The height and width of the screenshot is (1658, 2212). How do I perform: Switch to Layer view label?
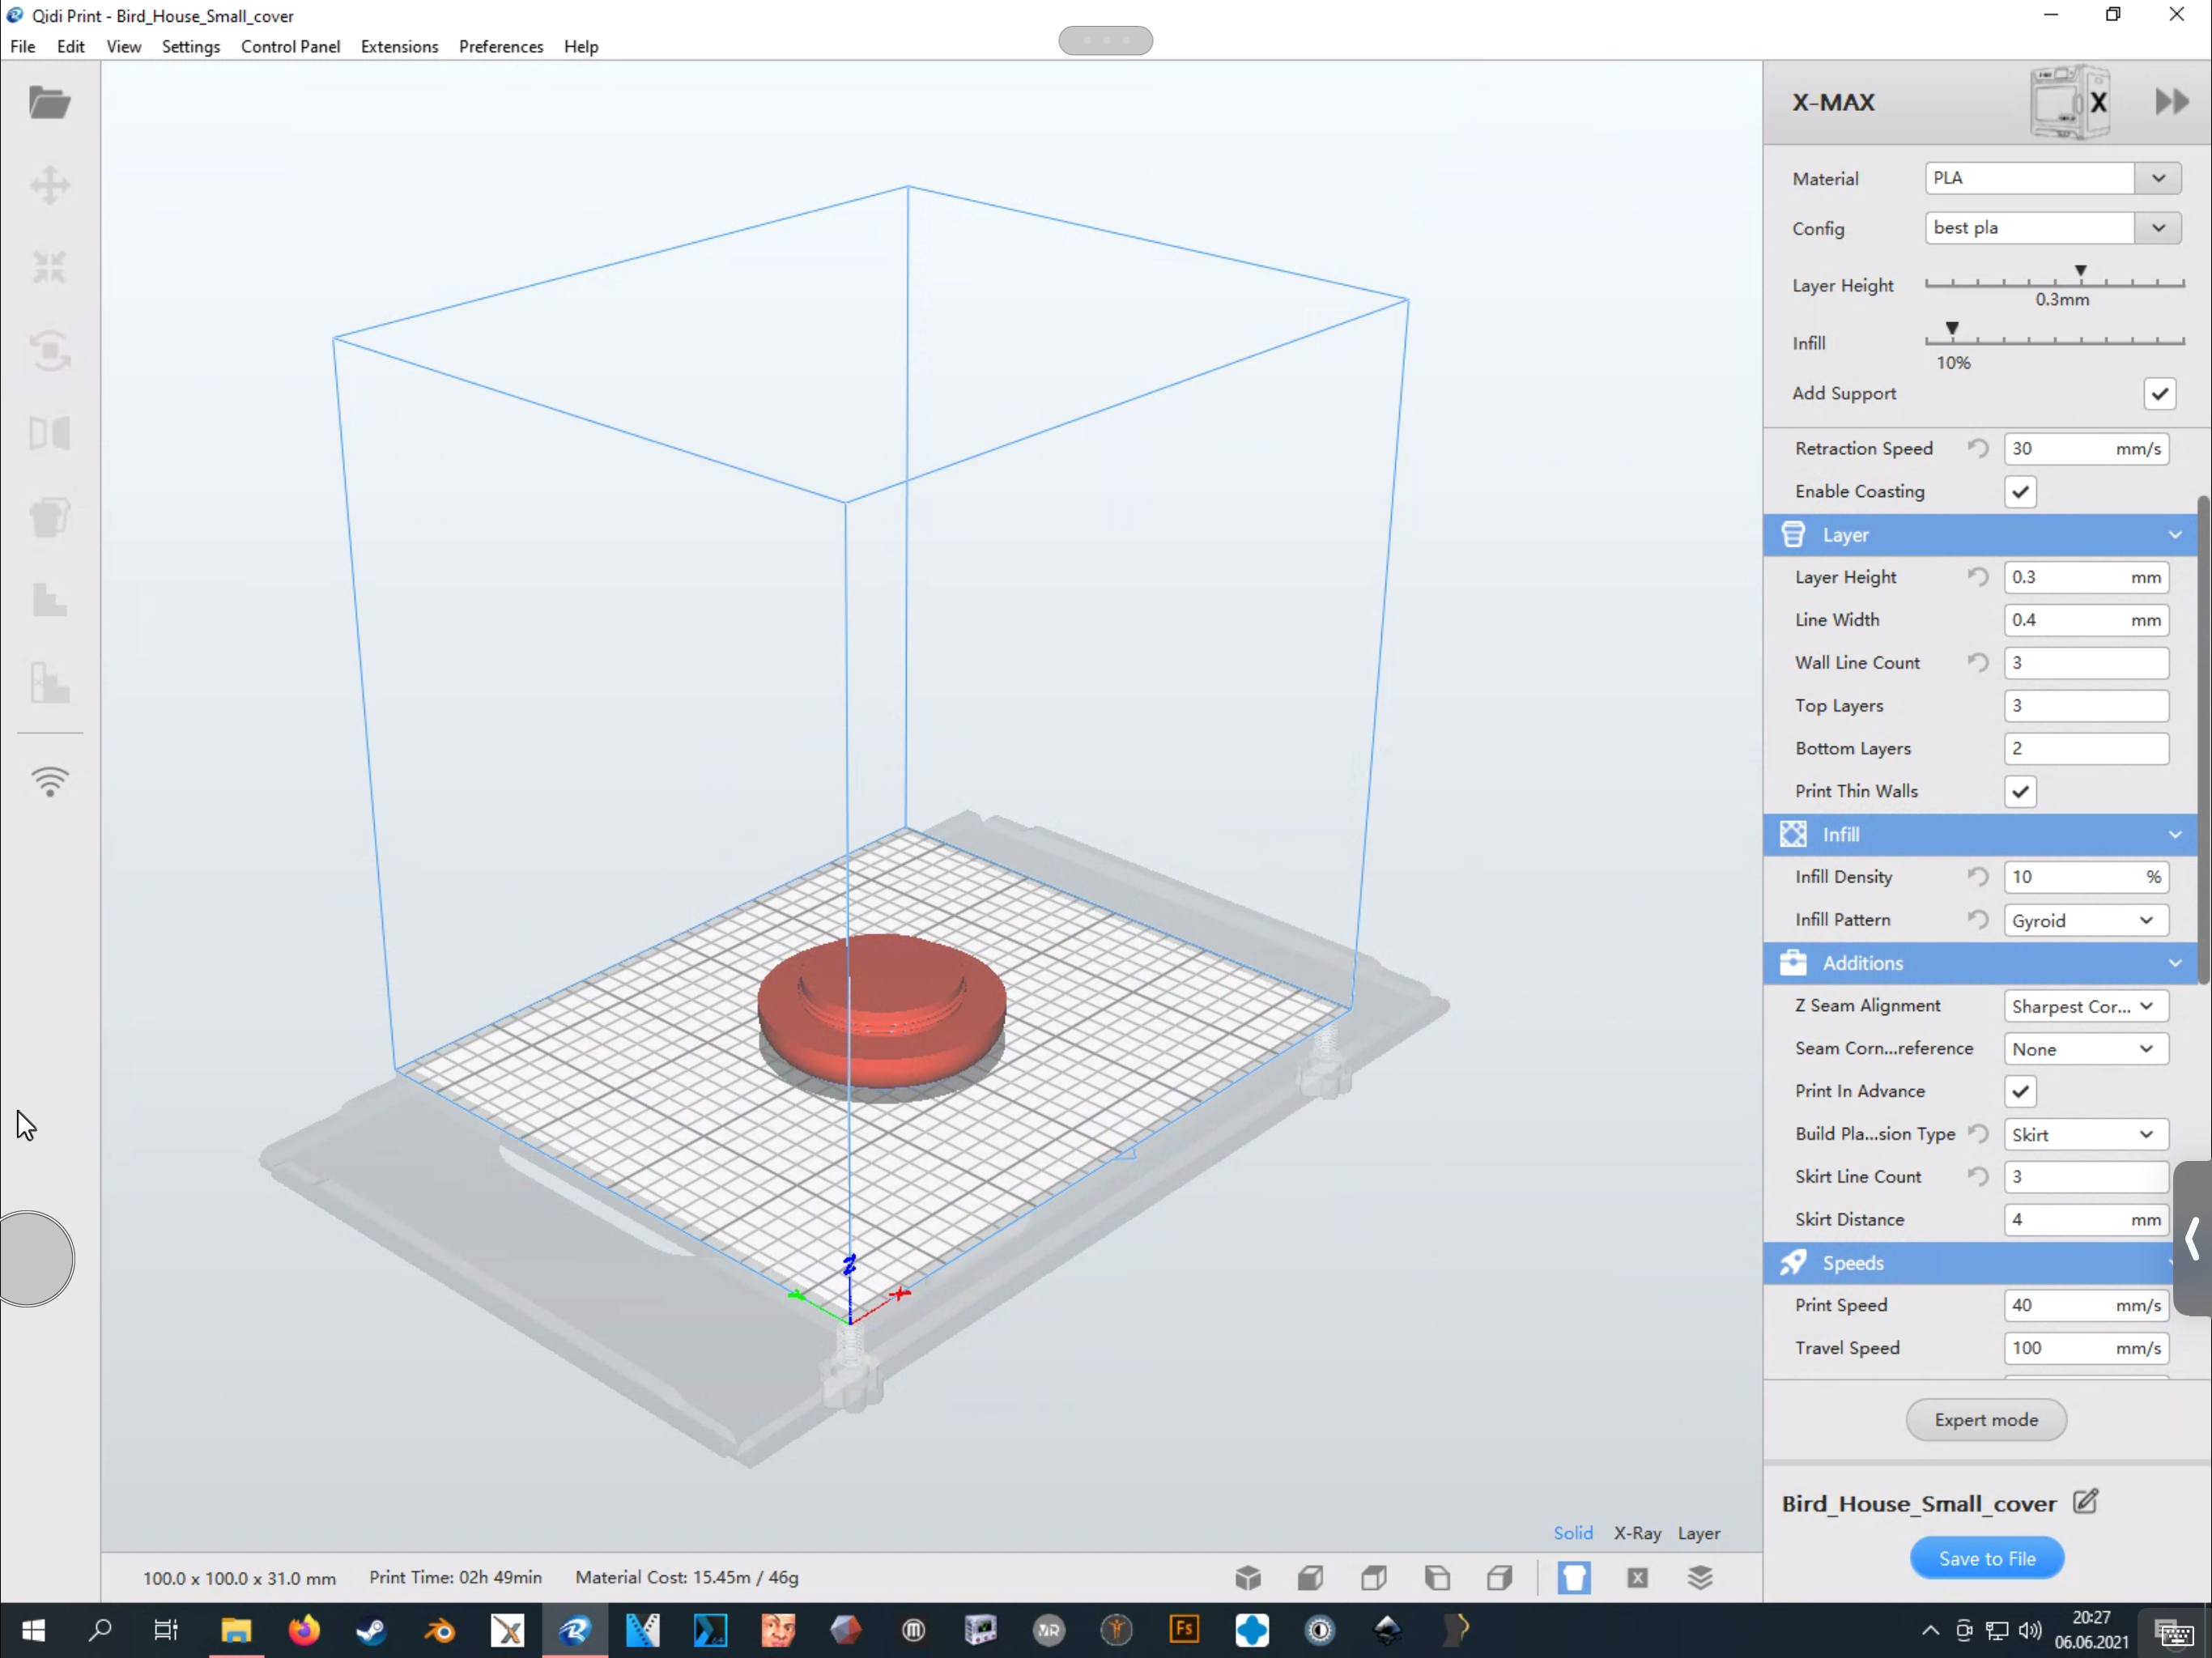[1699, 1533]
